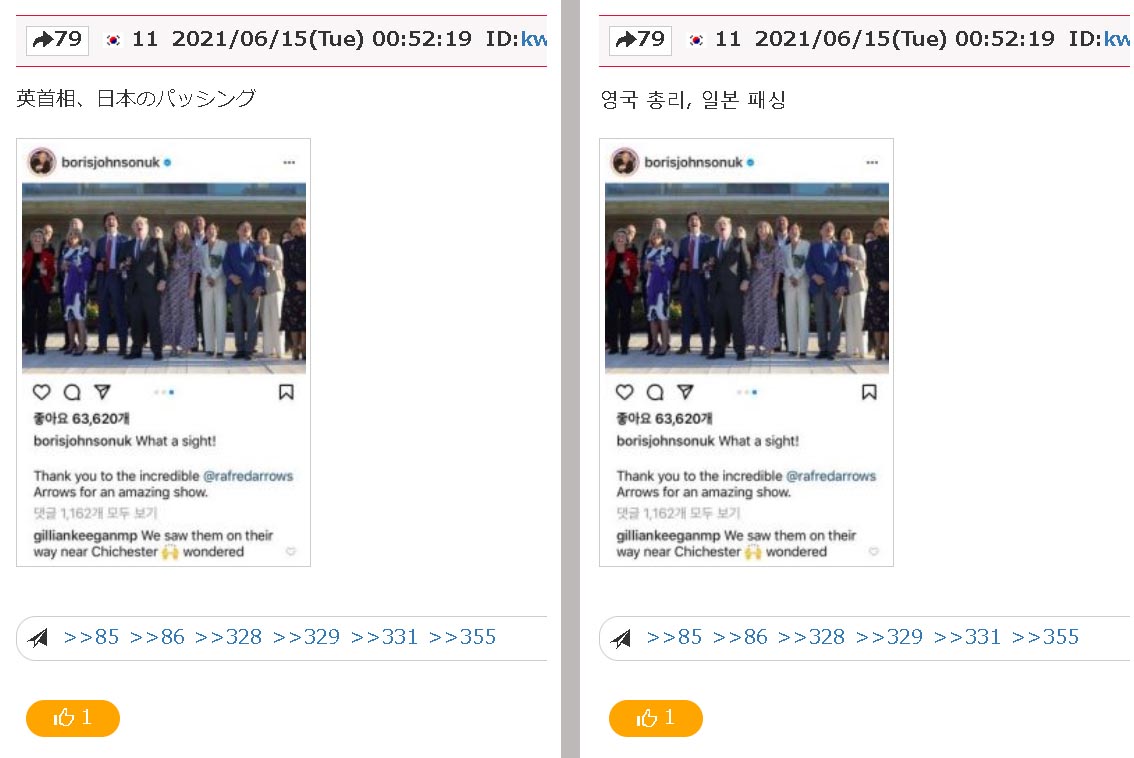
Task: Open reply link >>355 in left panel
Action: point(462,637)
